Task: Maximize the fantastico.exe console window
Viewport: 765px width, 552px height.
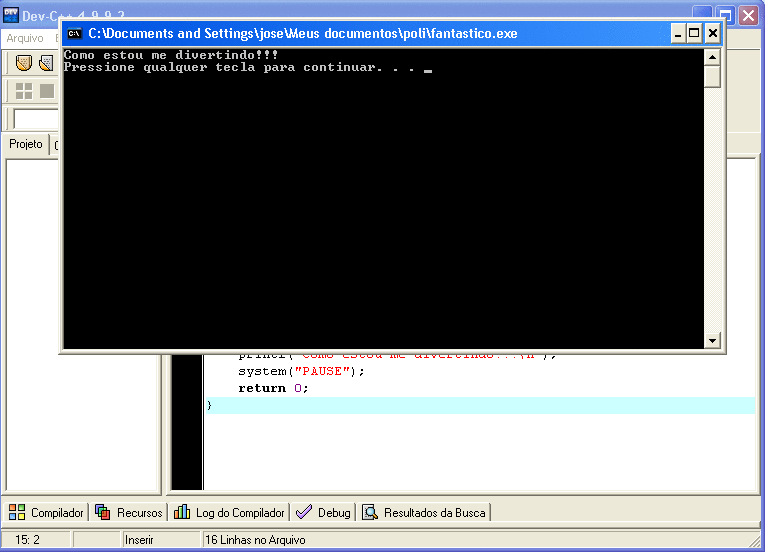Action: coord(695,33)
